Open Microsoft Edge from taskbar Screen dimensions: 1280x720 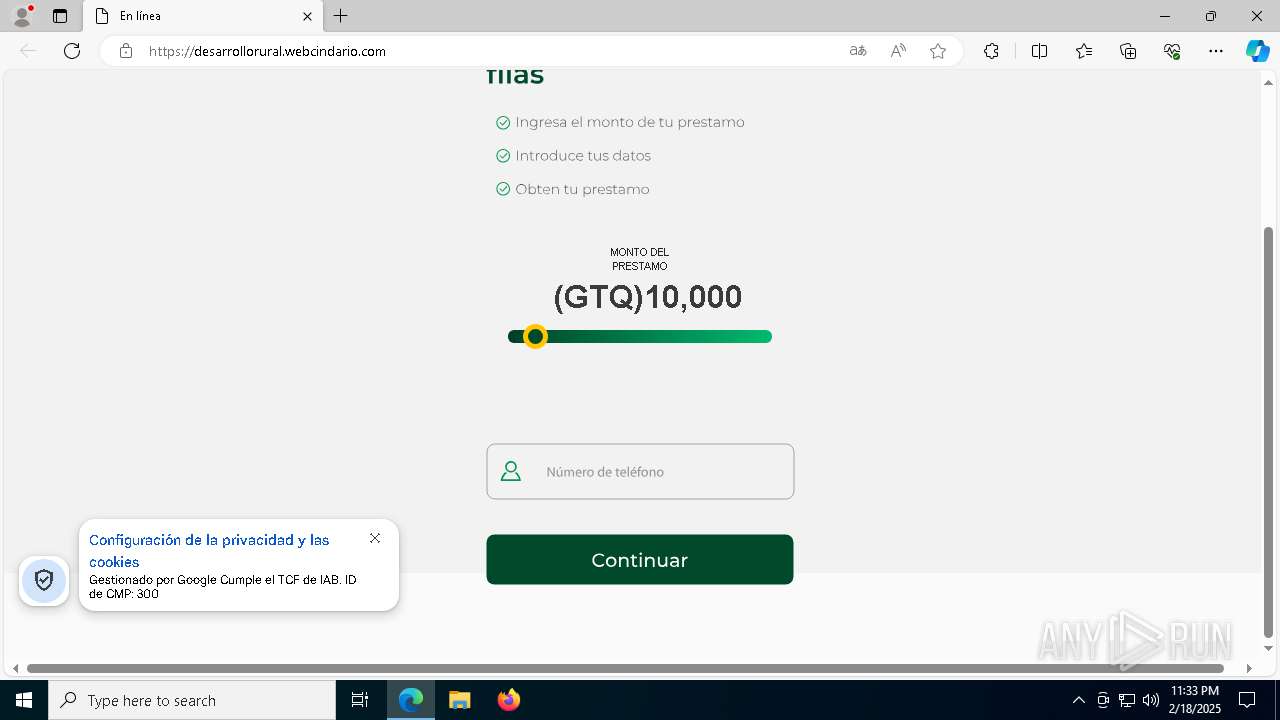pyautogui.click(x=411, y=700)
